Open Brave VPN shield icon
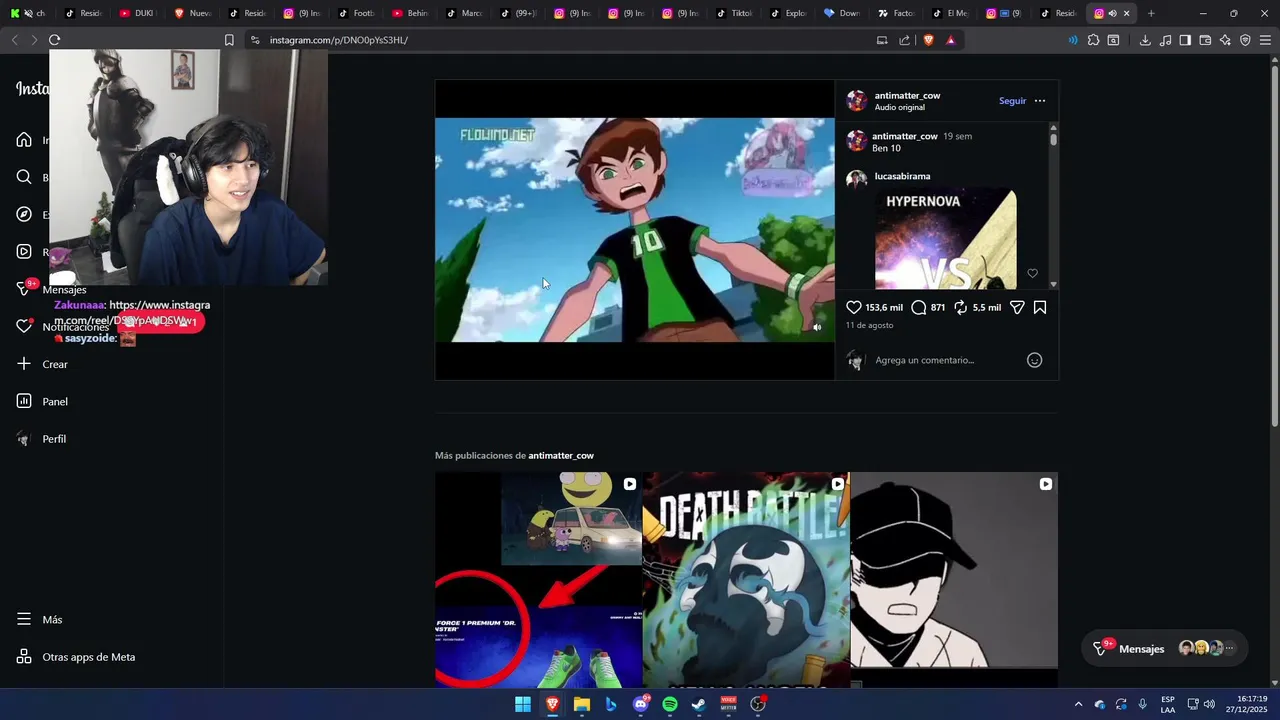This screenshot has height=720, width=1280. (1245, 40)
